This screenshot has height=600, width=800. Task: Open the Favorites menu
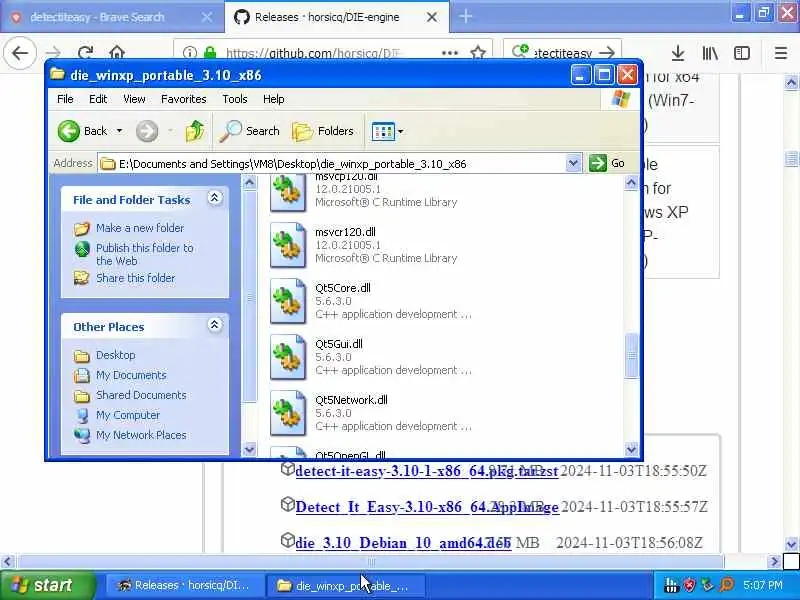184,99
